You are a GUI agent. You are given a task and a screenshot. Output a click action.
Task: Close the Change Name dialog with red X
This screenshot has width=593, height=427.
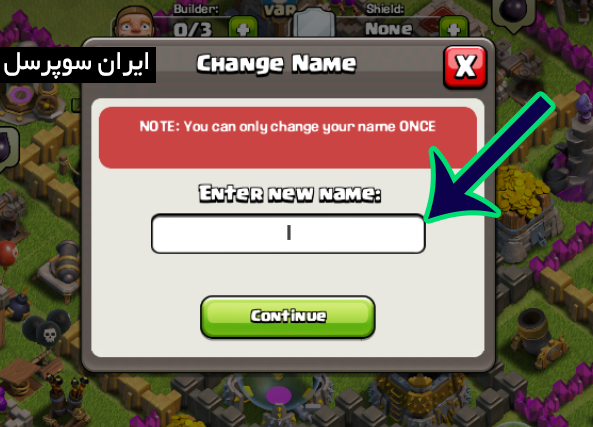pyautogui.click(x=465, y=67)
